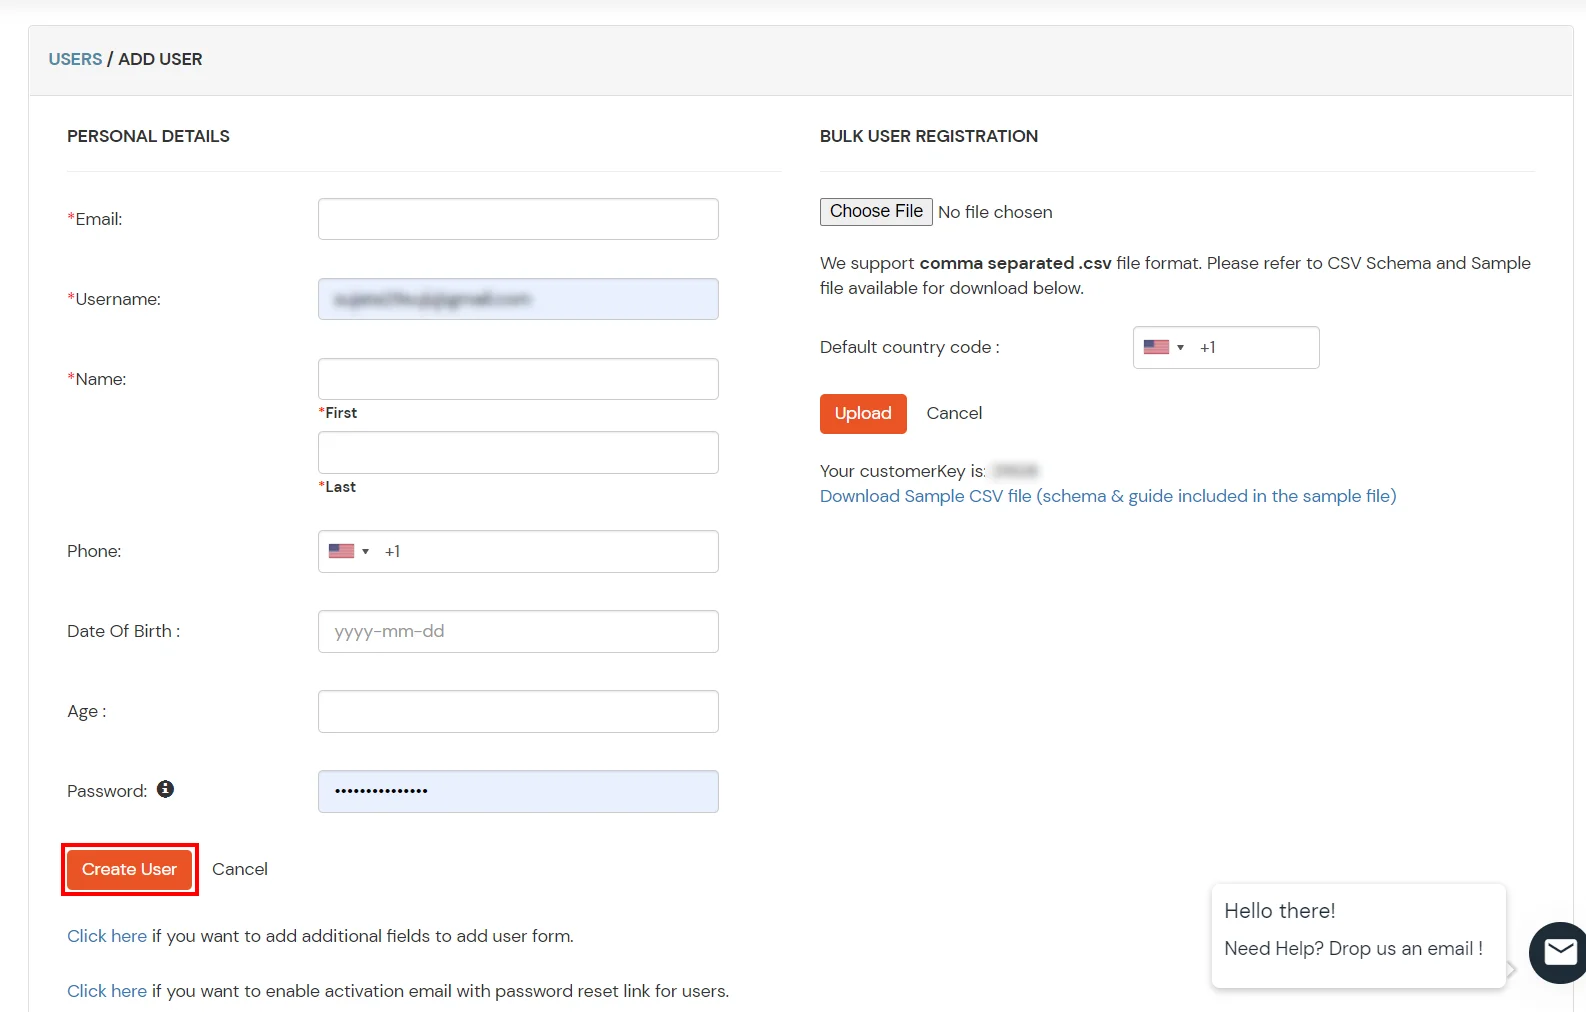
Task: Click here link to enable activation email
Action: tap(107, 991)
